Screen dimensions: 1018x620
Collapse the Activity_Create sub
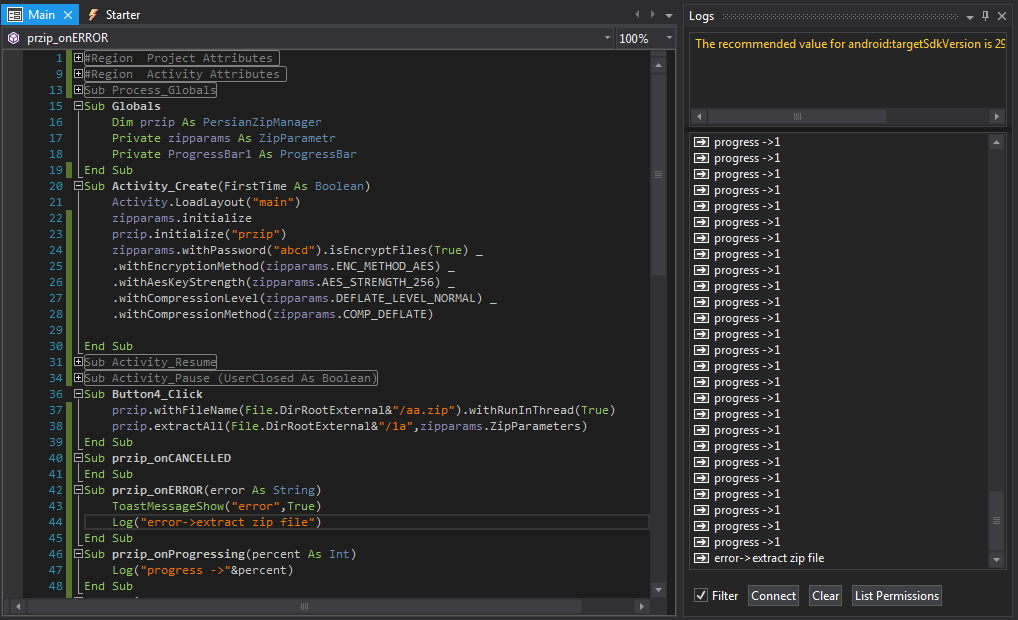[x=78, y=186]
